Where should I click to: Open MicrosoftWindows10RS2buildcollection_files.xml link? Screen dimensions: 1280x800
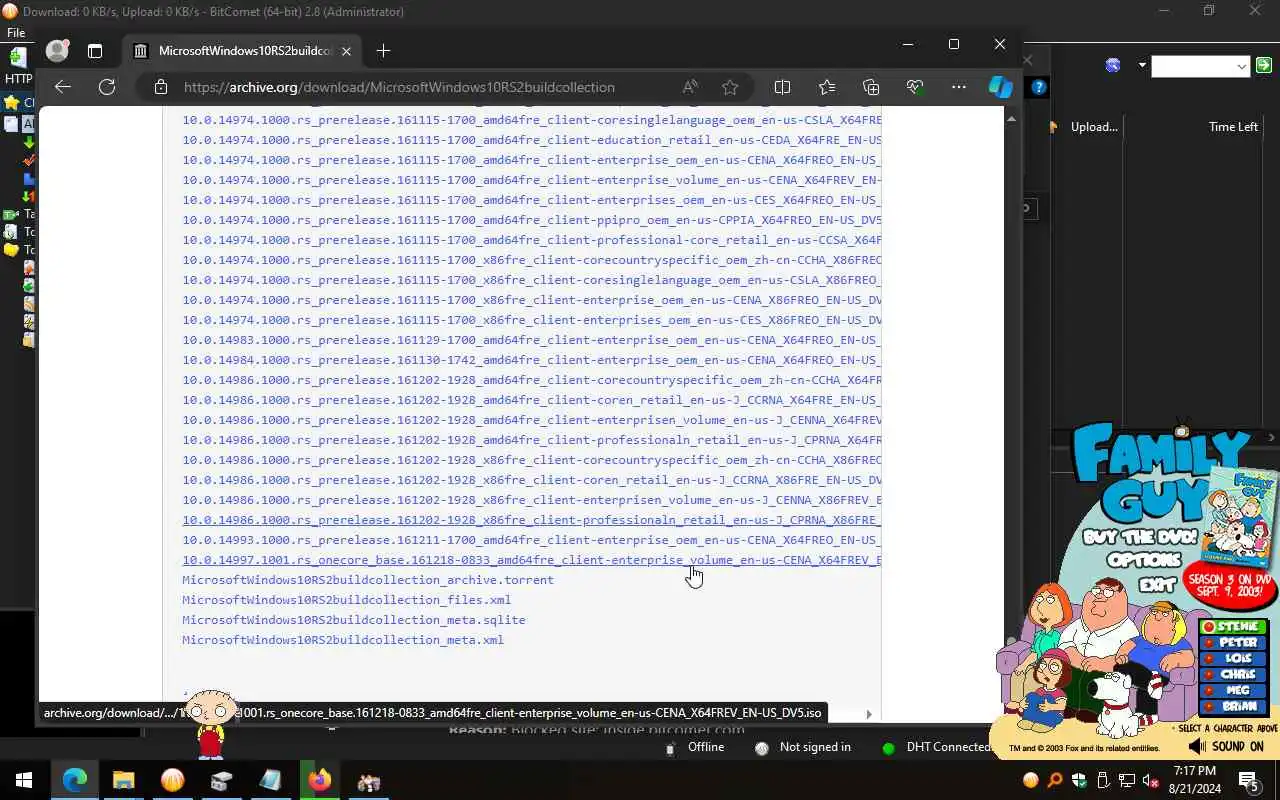click(346, 600)
